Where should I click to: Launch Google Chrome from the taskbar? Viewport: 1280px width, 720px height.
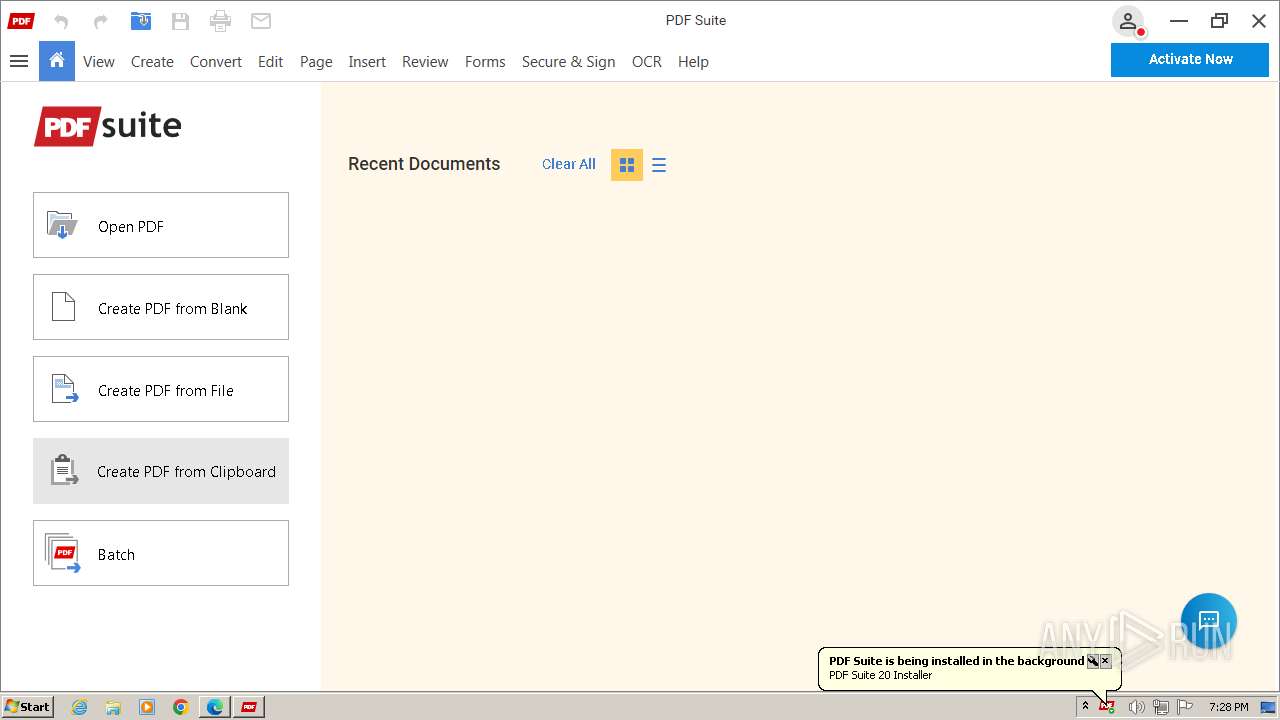[181, 707]
